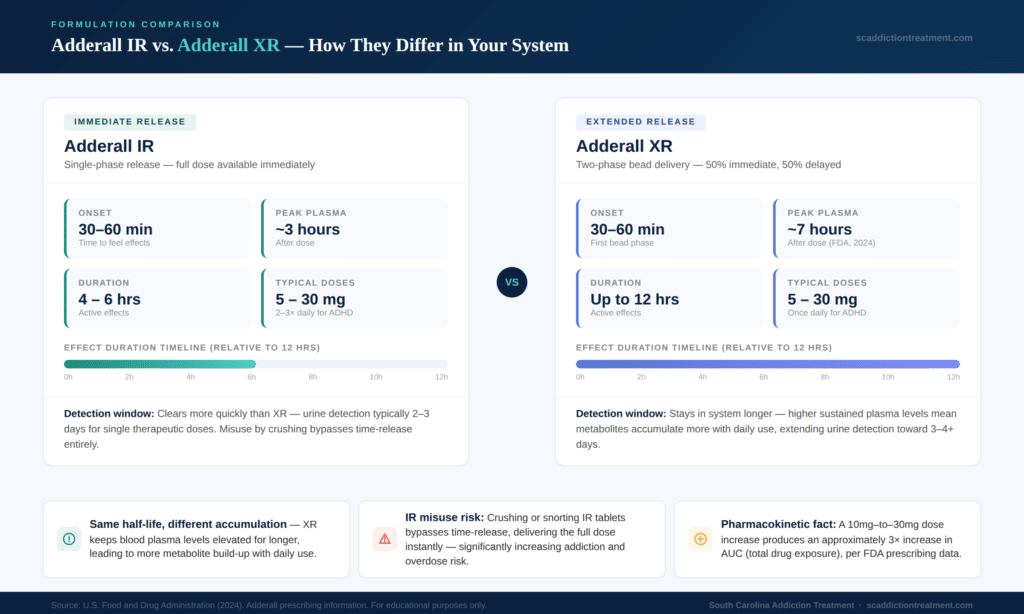The height and width of the screenshot is (614, 1024).
Task: Click the '8h' tick on XR timeline
Action: point(825,377)
